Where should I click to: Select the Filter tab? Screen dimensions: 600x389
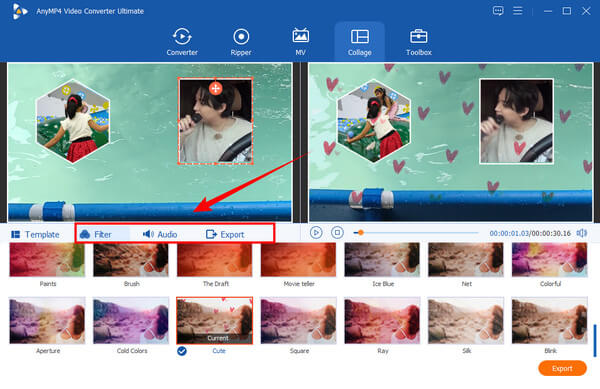click(x=96, y=234)
